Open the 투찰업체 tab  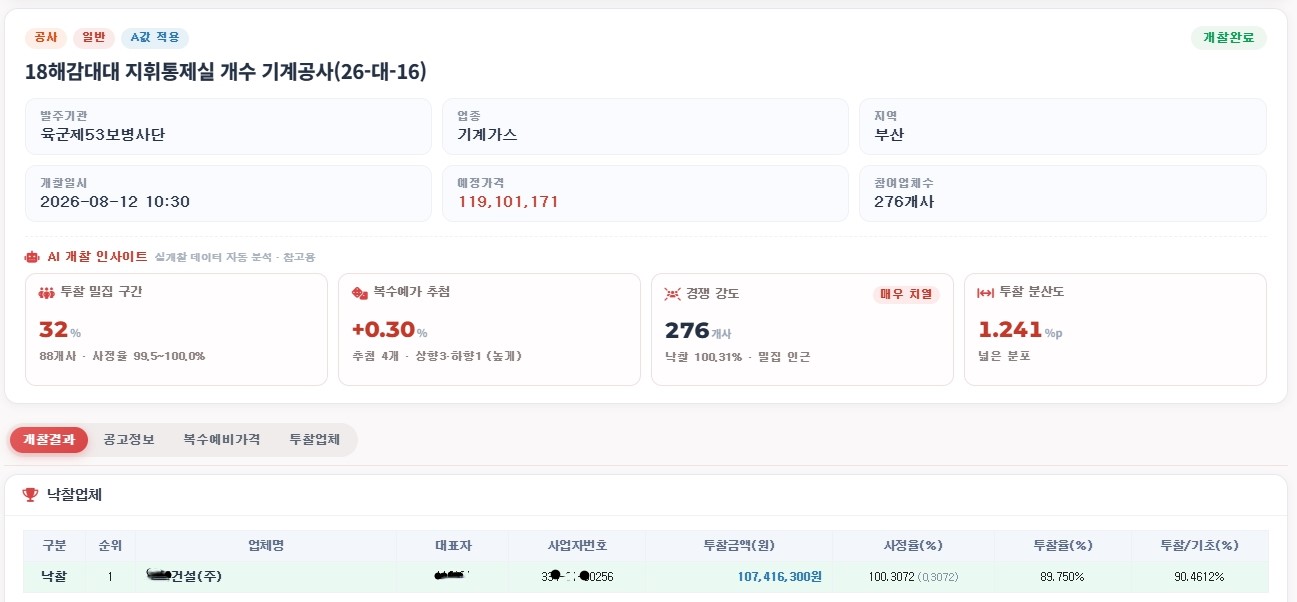[314, 440]
